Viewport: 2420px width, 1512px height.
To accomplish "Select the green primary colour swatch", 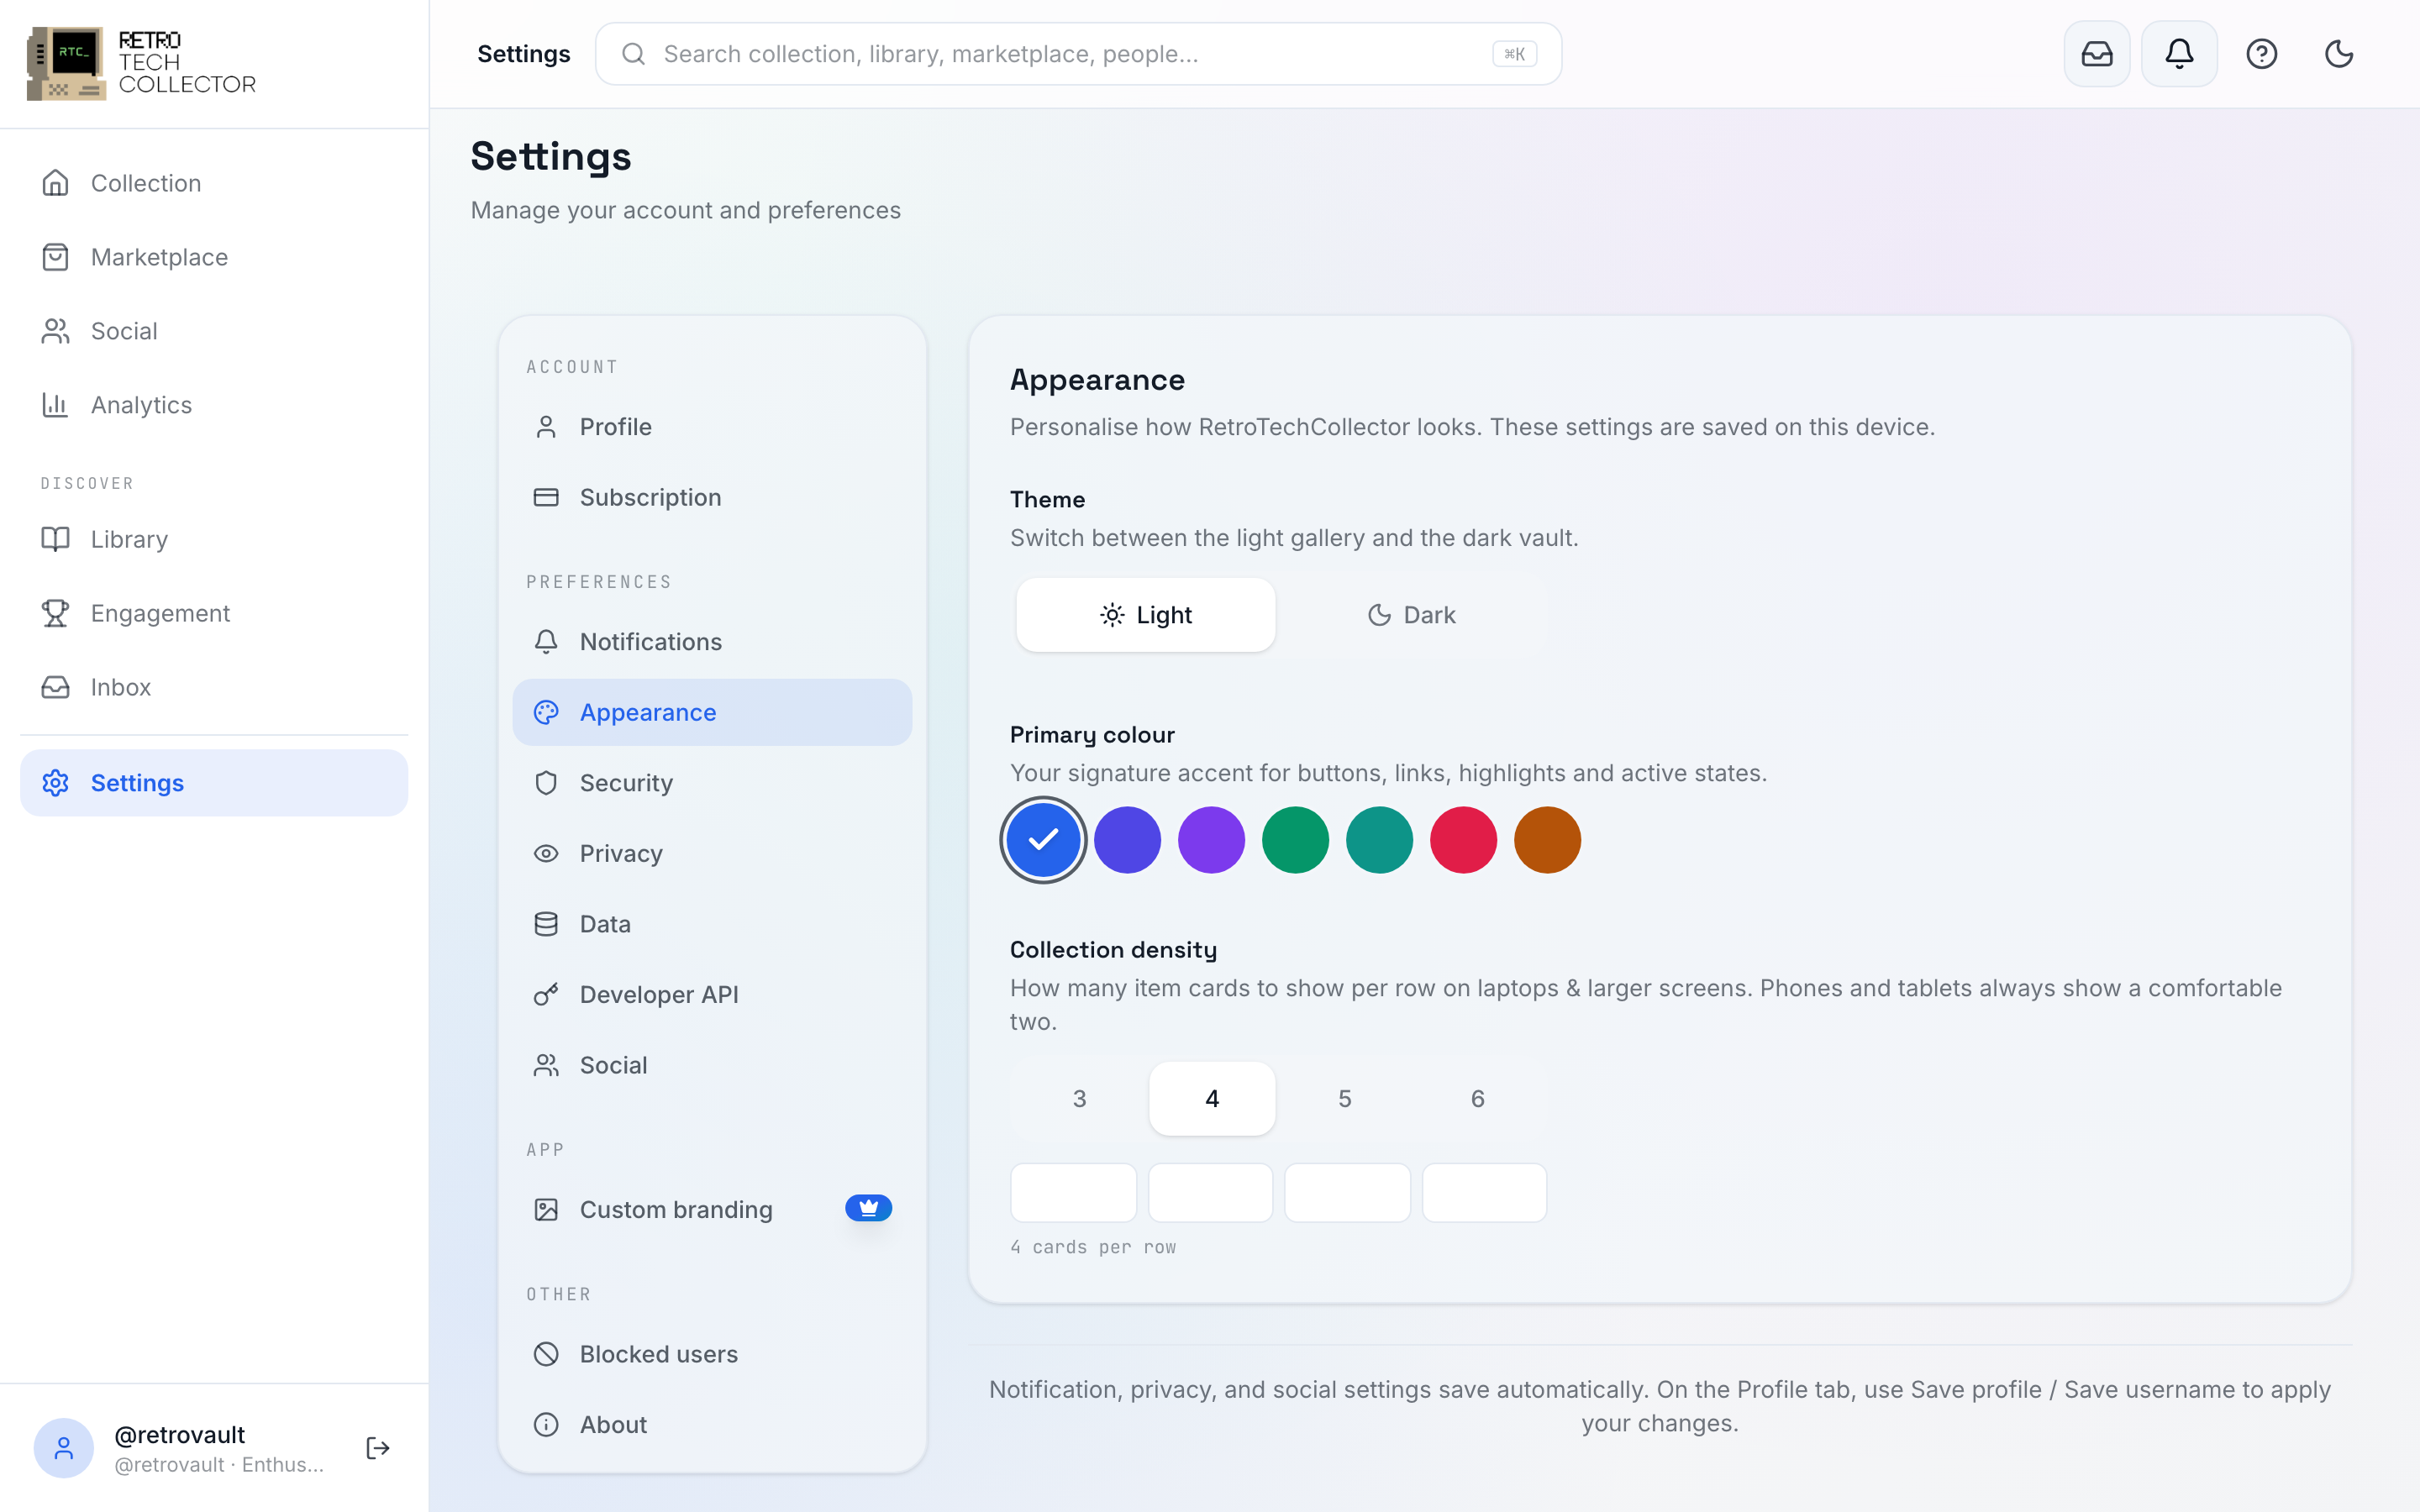I will point(1295,840).
